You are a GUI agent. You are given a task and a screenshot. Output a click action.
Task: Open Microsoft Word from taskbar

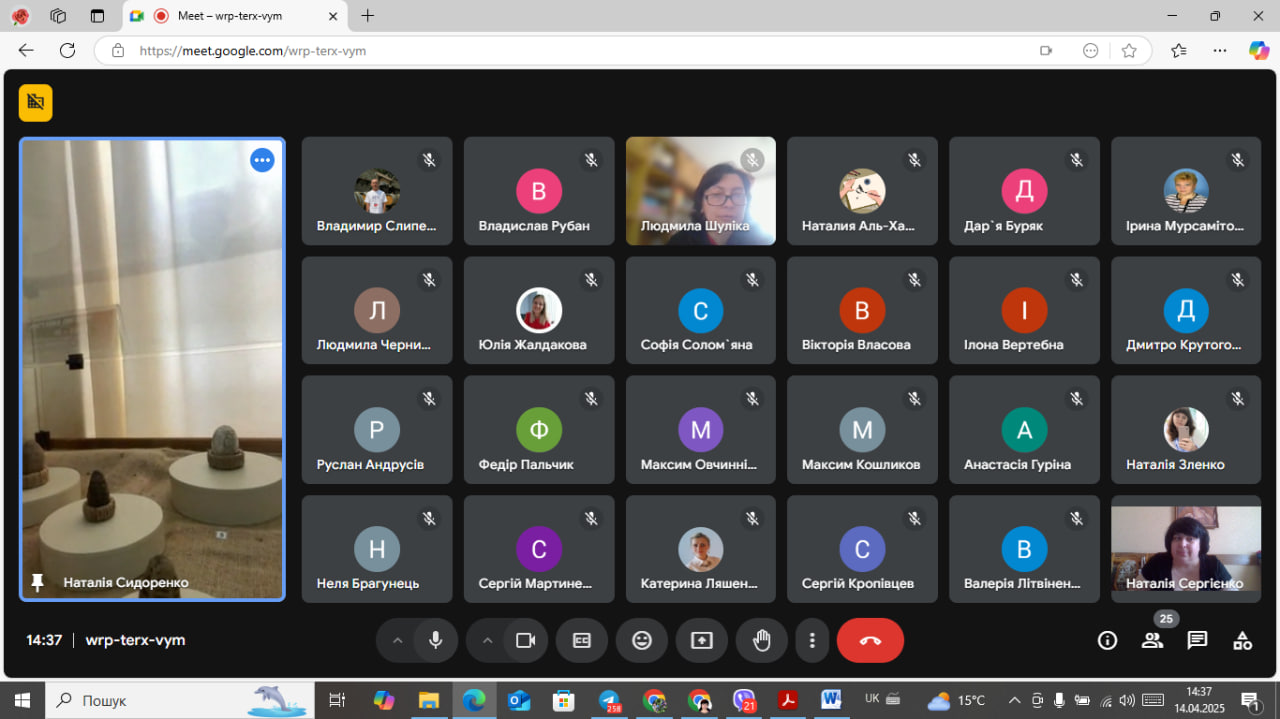click(831, 700)
